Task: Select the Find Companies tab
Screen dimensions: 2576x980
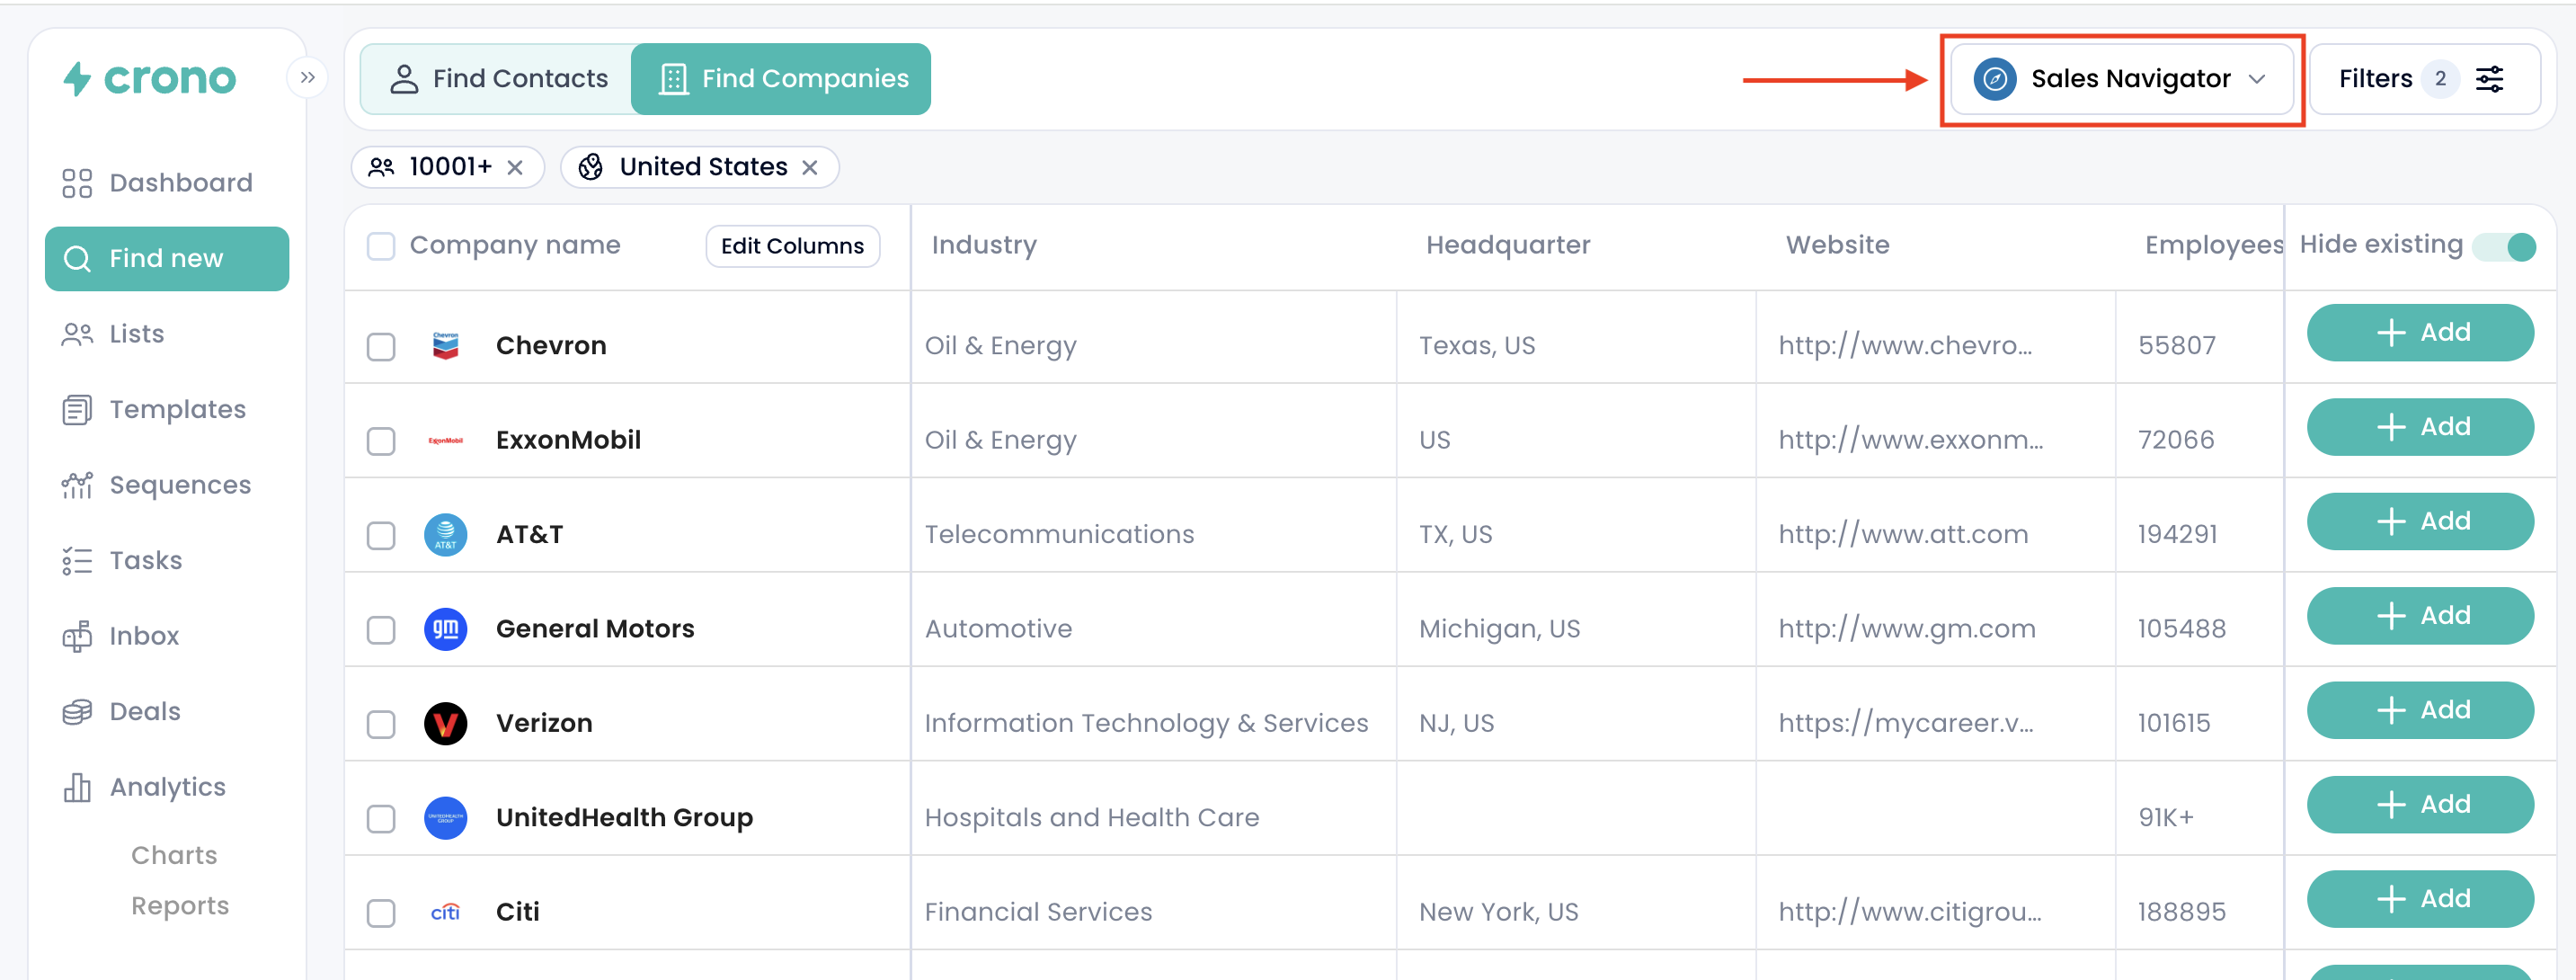Action: coord(781,79)
